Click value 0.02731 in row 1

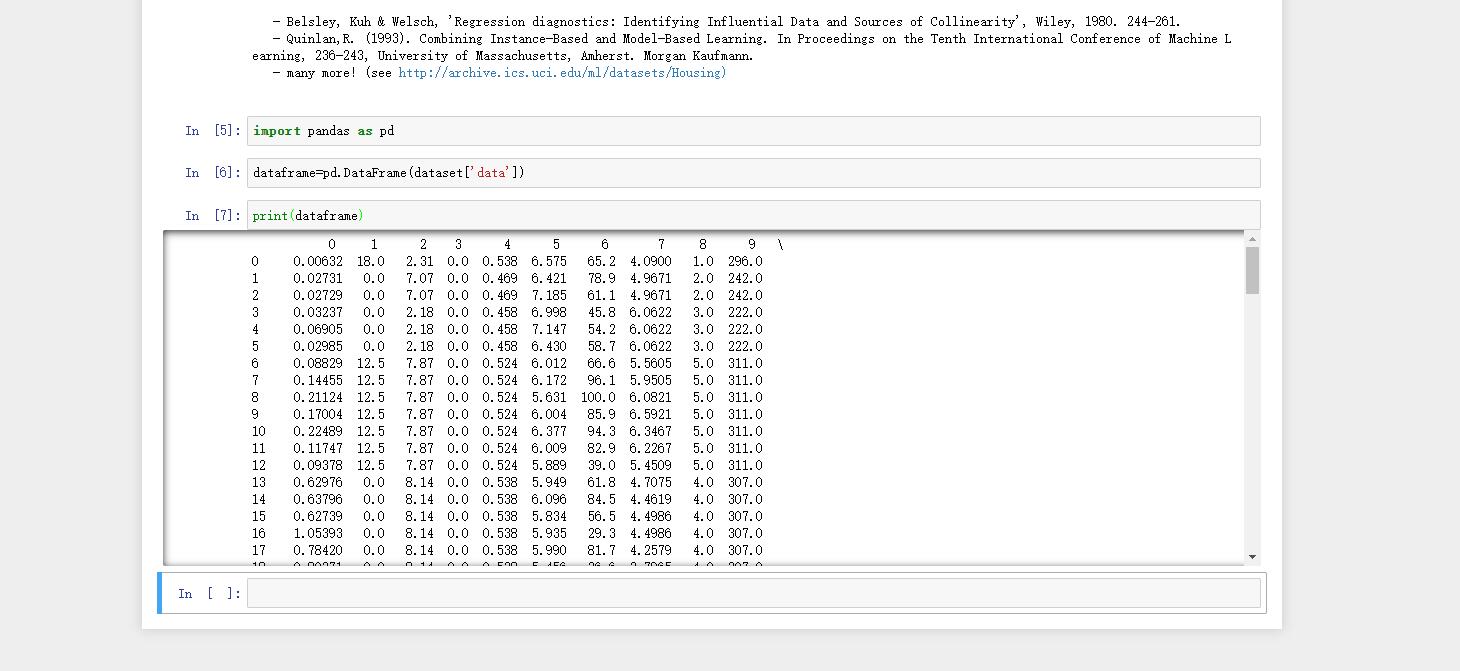318,279
